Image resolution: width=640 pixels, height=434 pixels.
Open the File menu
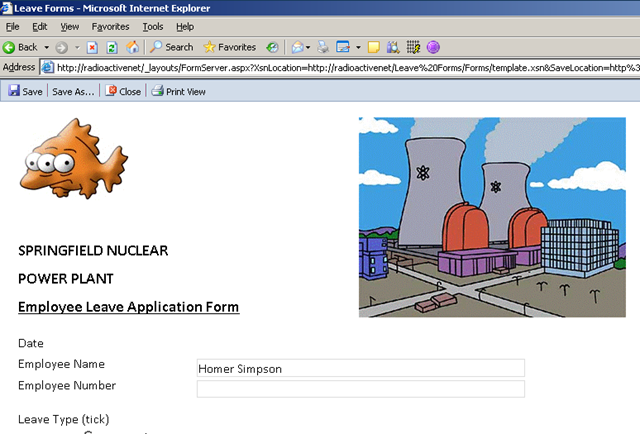coord(12,27)
